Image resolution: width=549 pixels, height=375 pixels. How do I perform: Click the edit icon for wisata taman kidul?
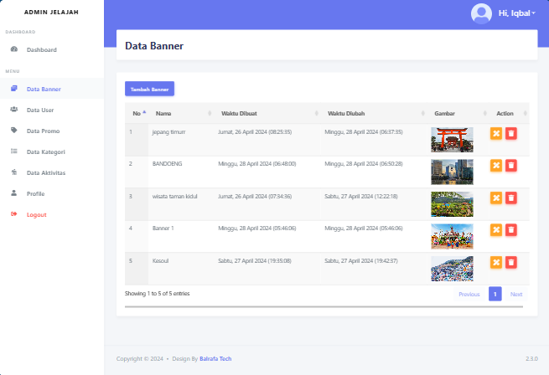[496, 198]
